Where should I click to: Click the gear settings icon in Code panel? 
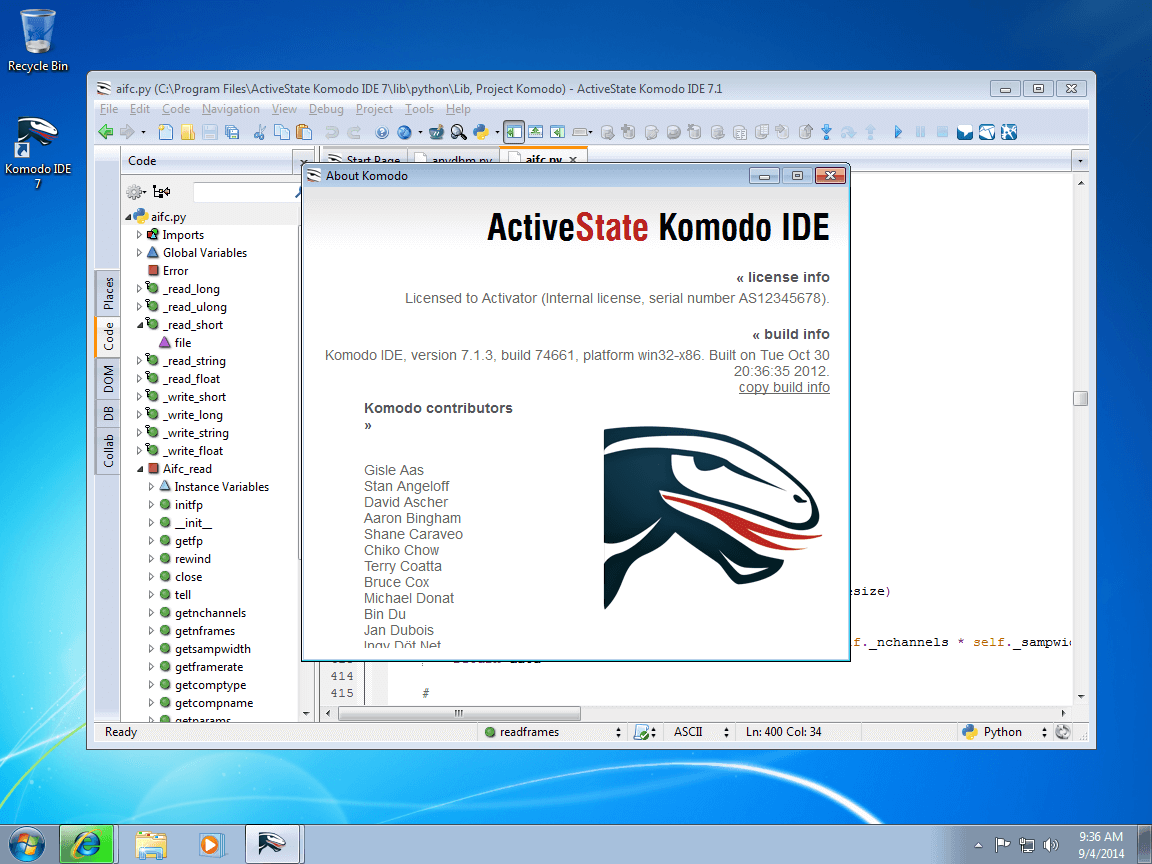click(x=135, y=192)
